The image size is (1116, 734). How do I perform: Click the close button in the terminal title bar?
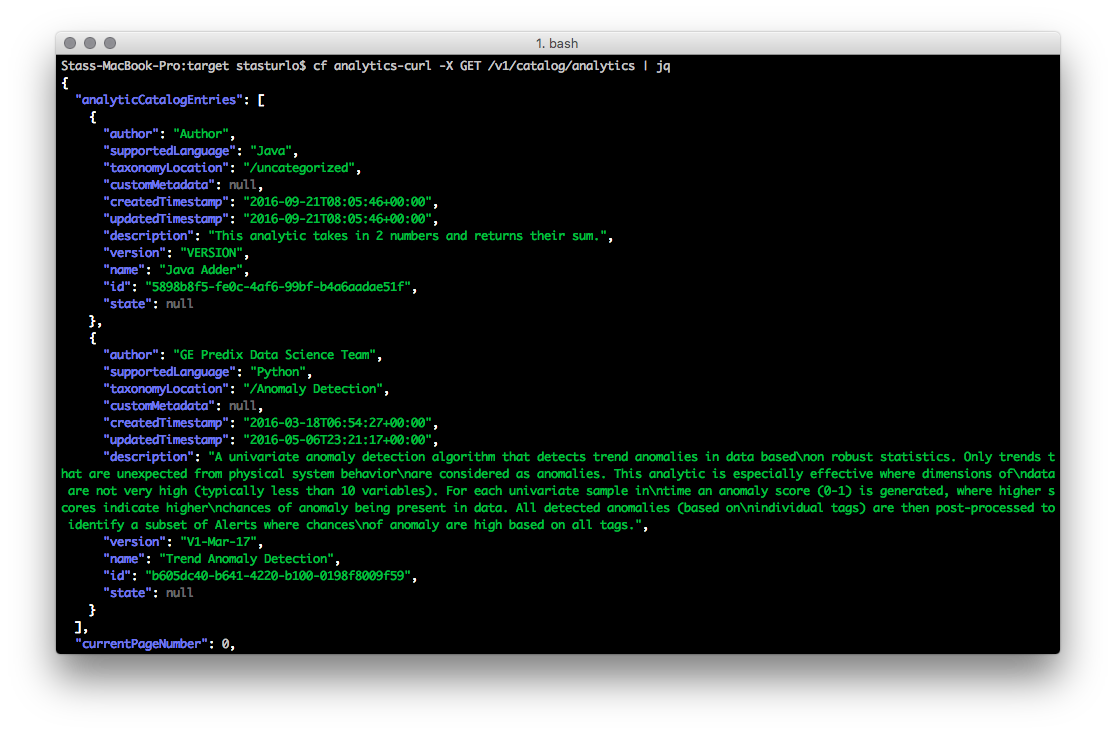(x=70, y=43)
